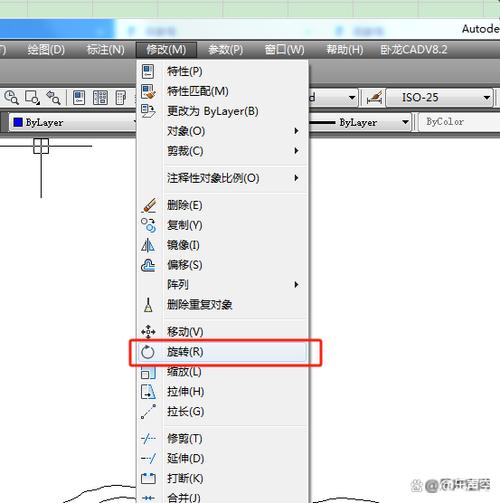Click the Match Properties paintbrush icon
This screenshot has height=503, width=500.
(148, 91)
